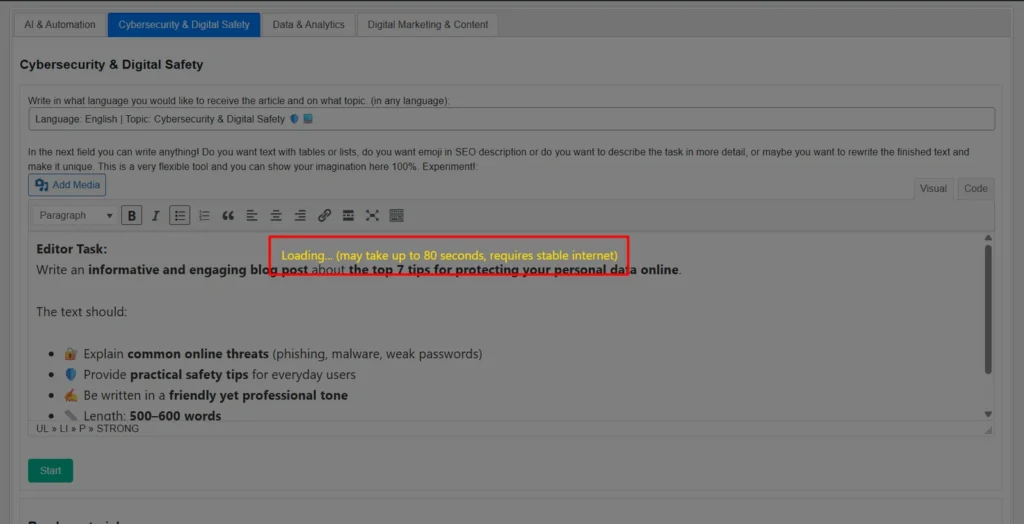Click 'friendly yet professional tone' bullet

coord(258,396)
